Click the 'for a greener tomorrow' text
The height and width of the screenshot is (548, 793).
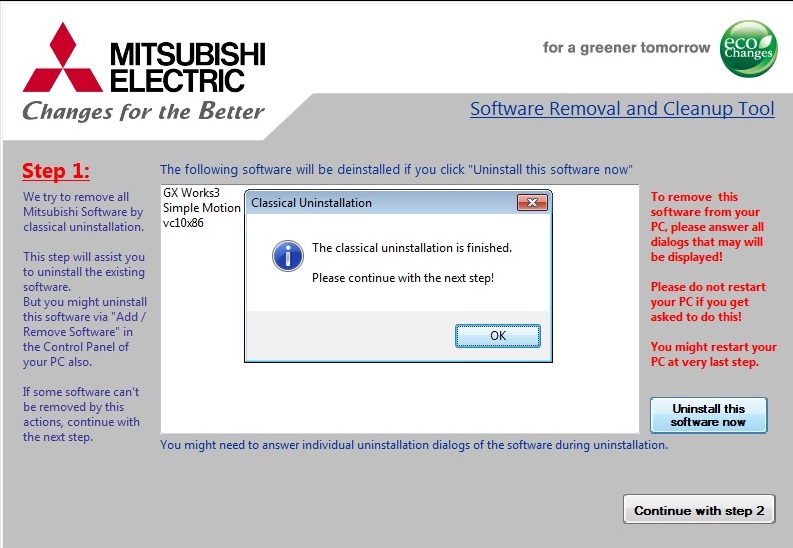pyautogui.click(x=626, y=48)
